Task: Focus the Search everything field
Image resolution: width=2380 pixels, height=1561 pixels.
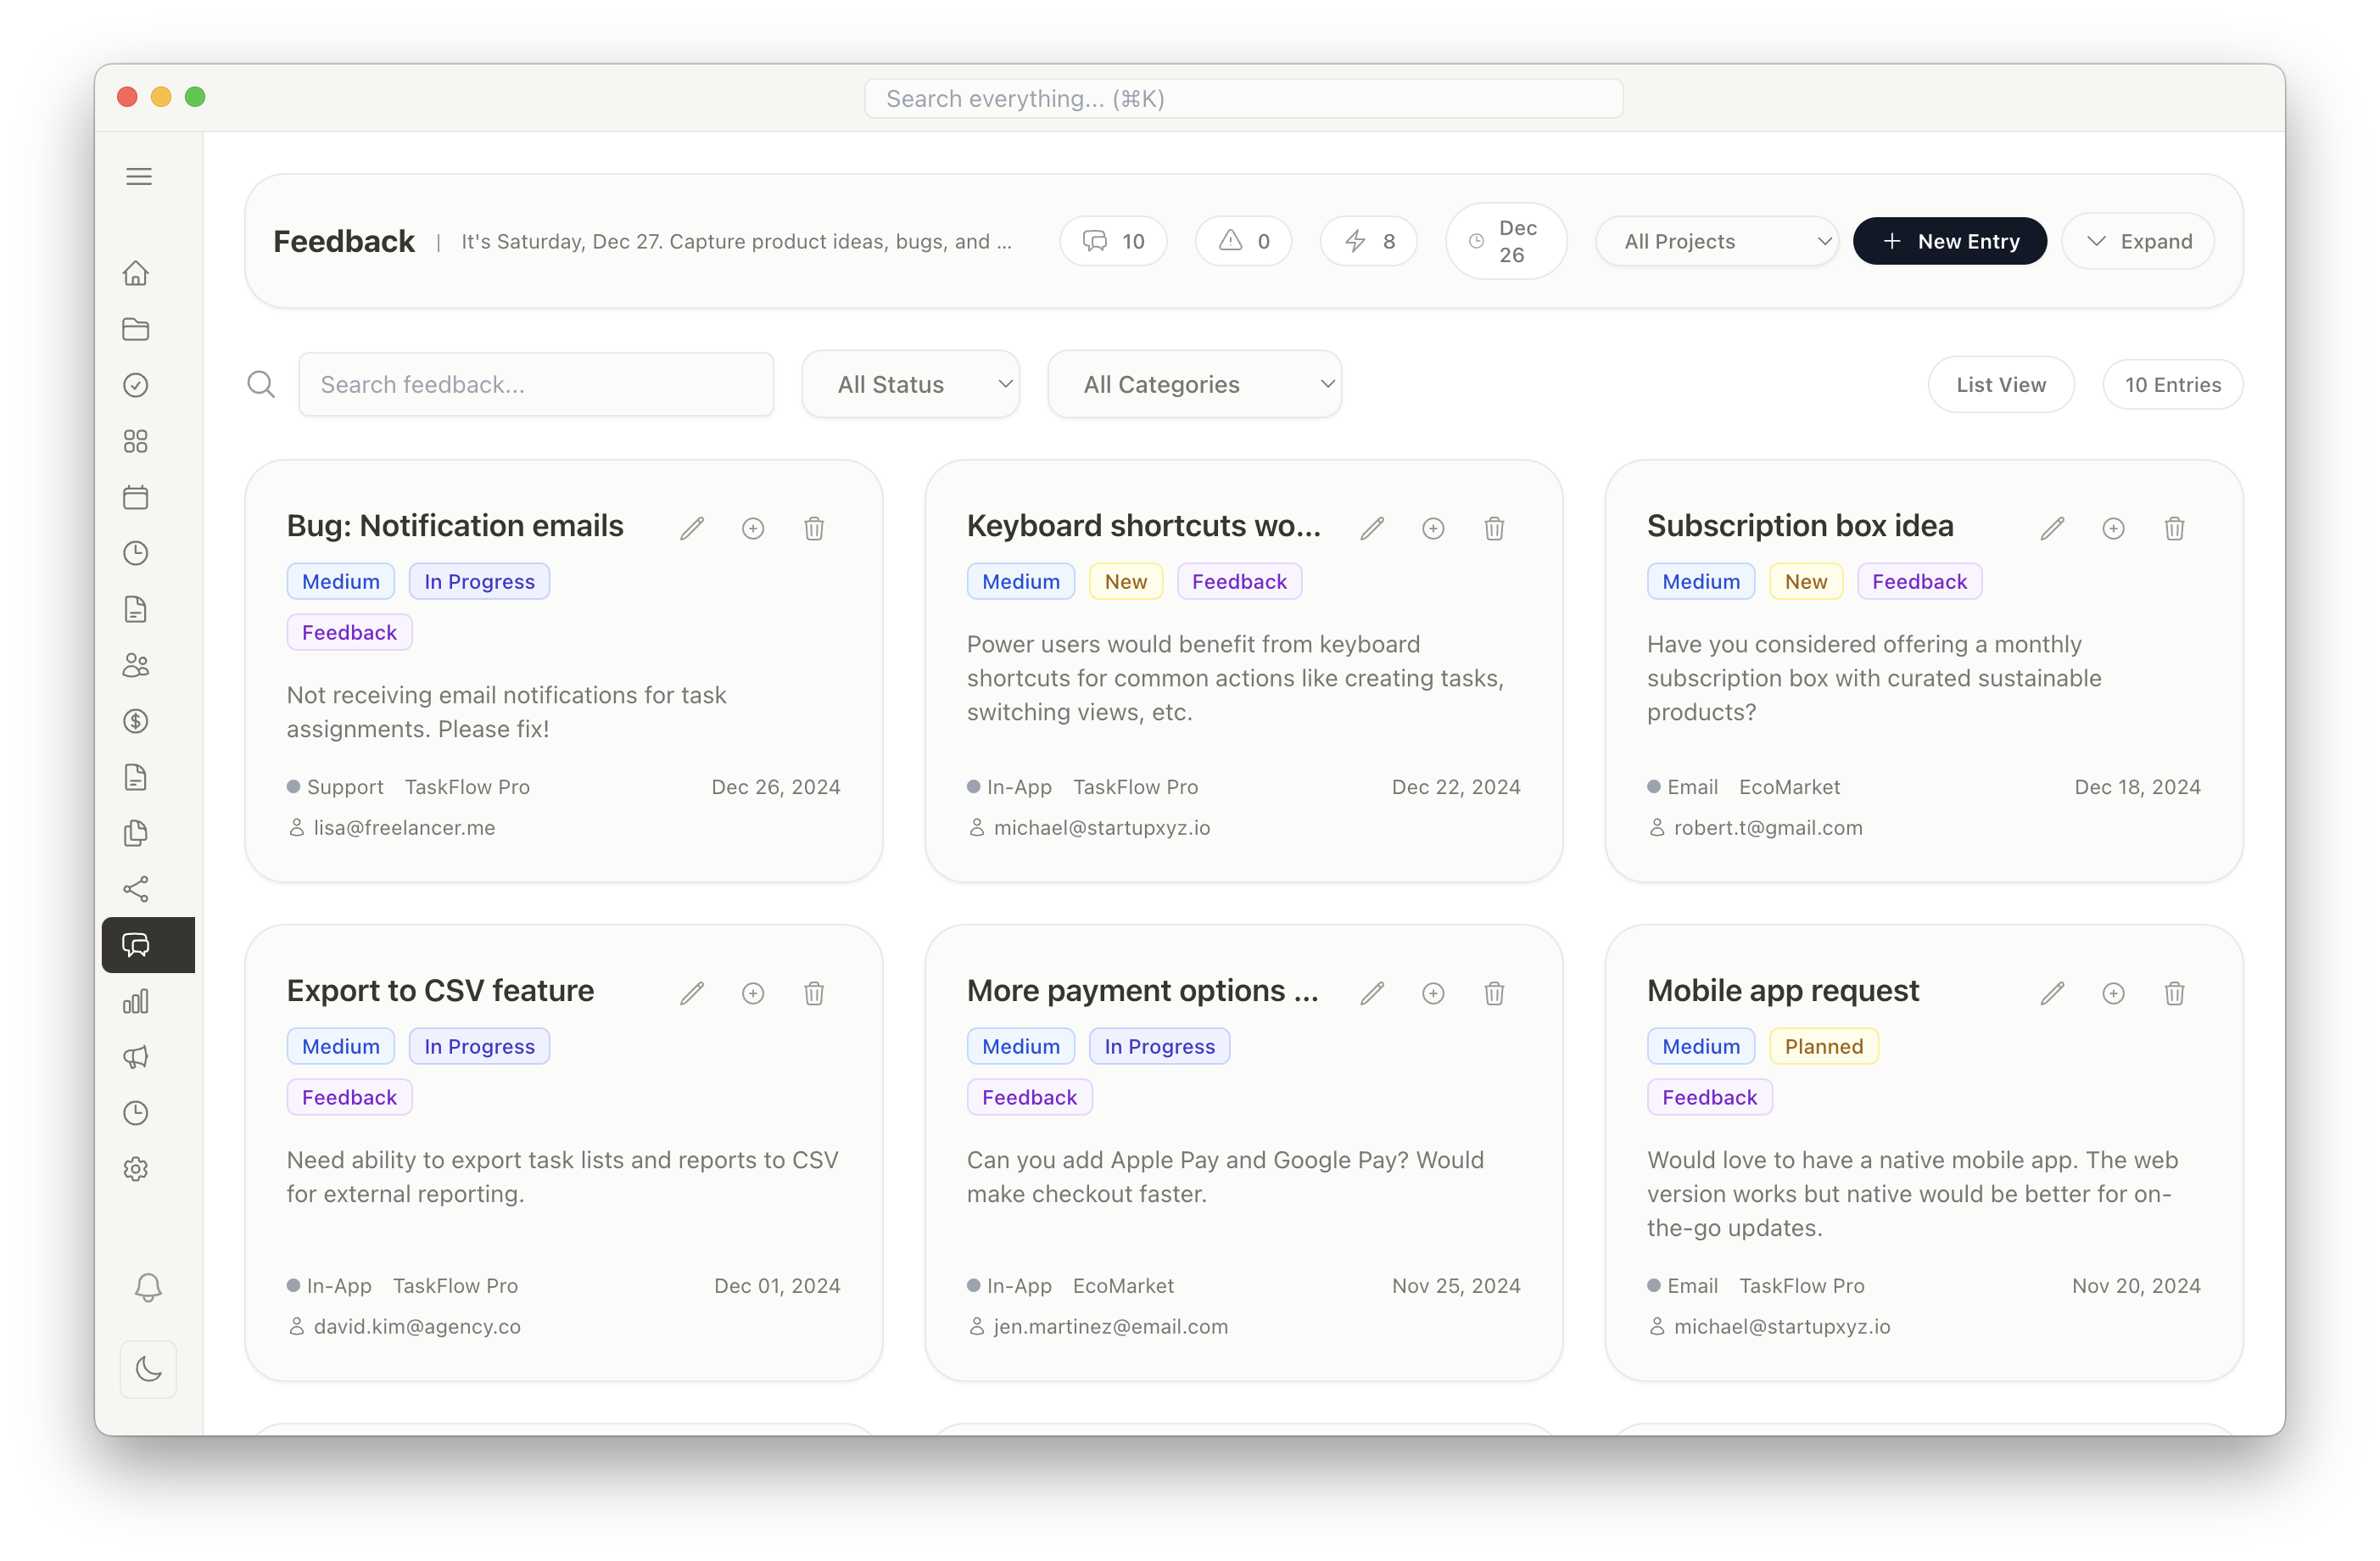Action: coord(1243,98)
